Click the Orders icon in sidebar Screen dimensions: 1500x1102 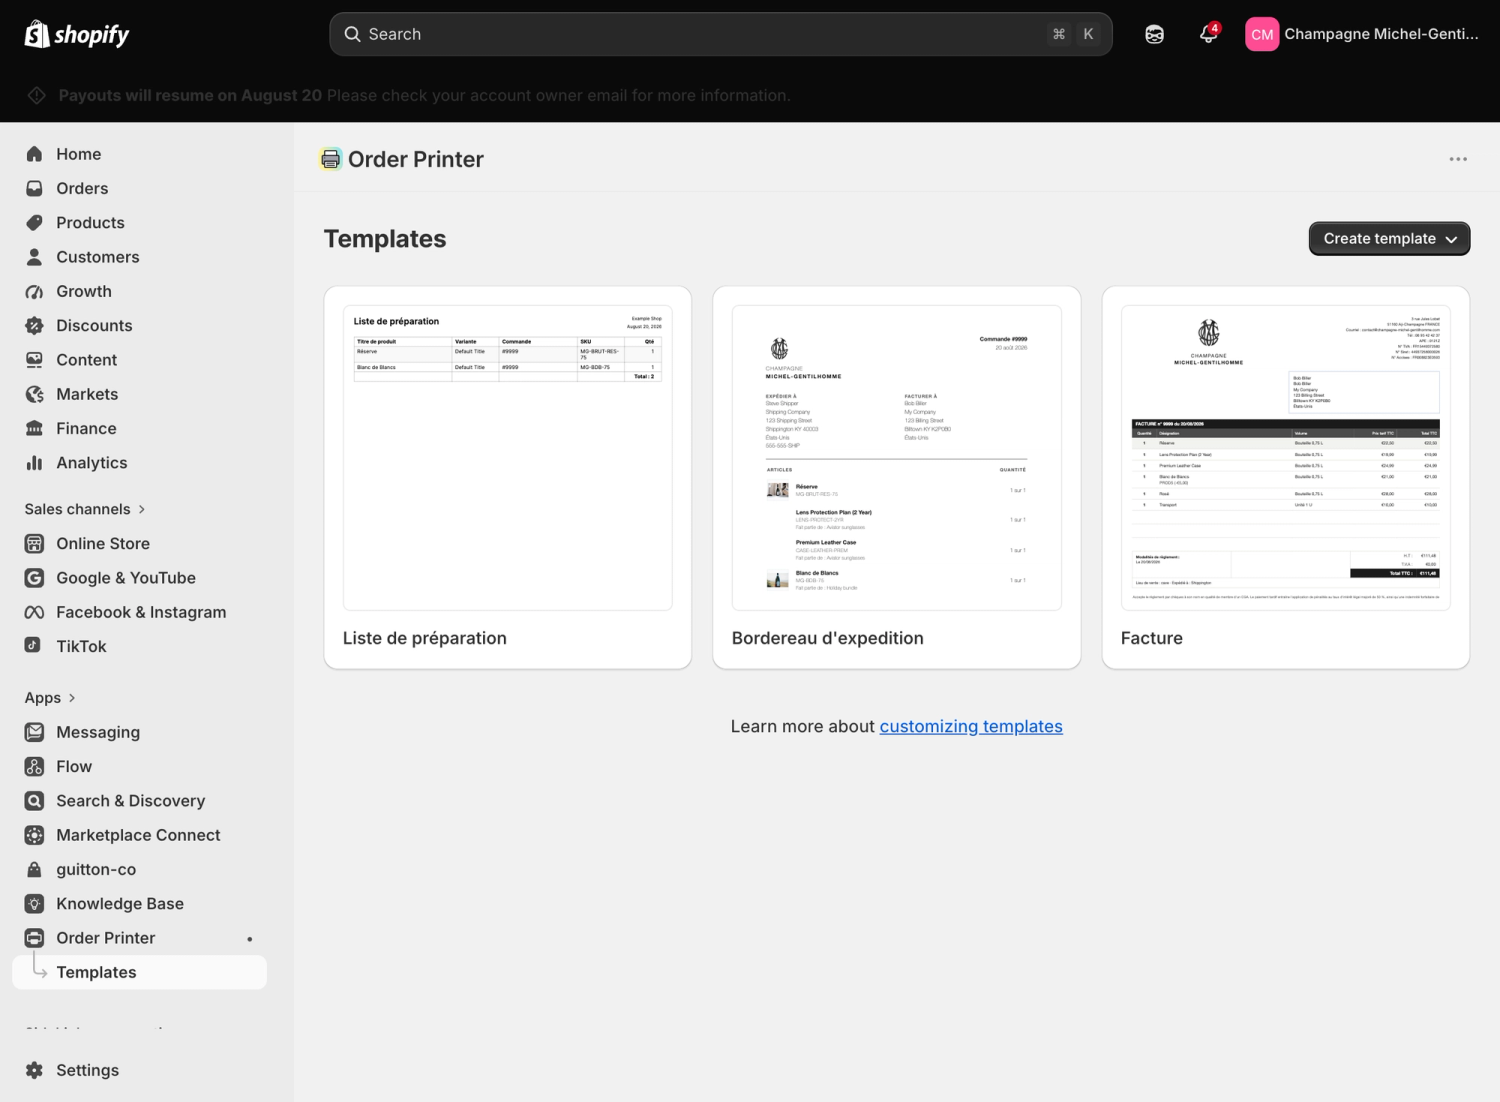[34, 188]
